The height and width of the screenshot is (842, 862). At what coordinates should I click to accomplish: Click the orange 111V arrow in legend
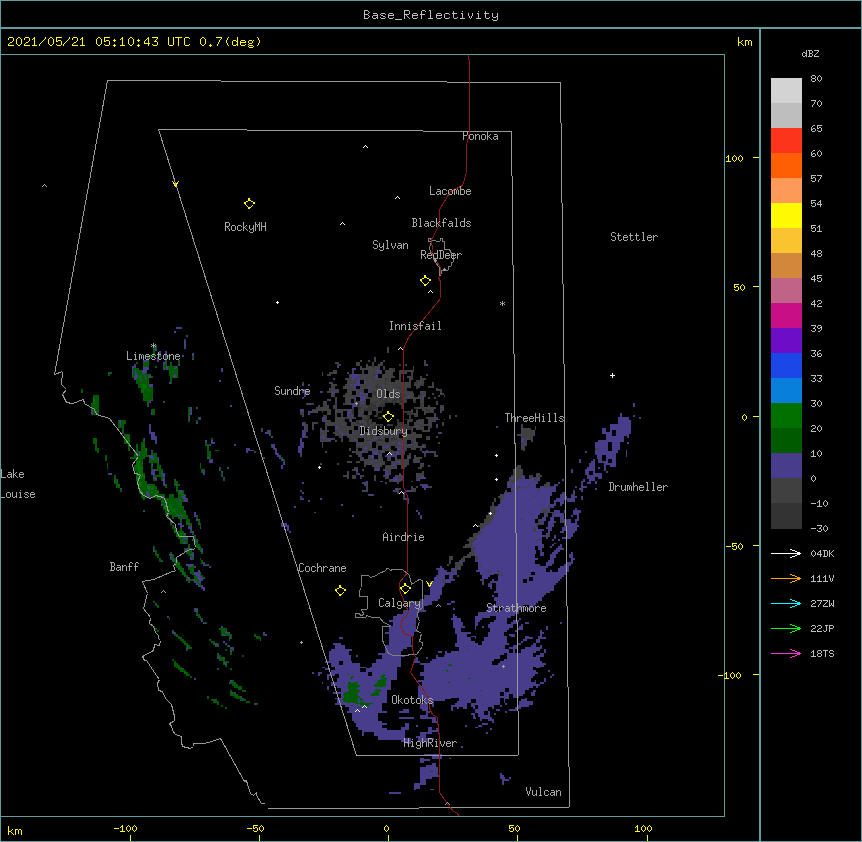click(x=786, y=578)
